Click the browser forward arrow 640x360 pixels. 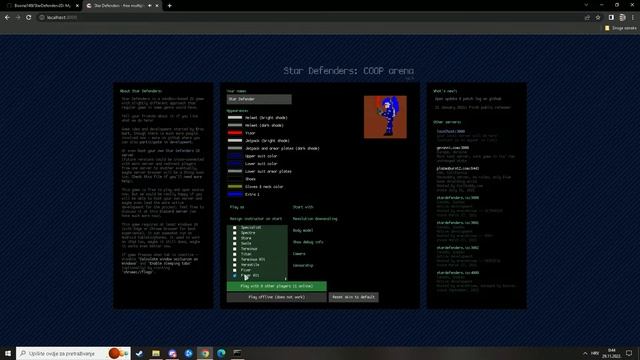point(18,18)
